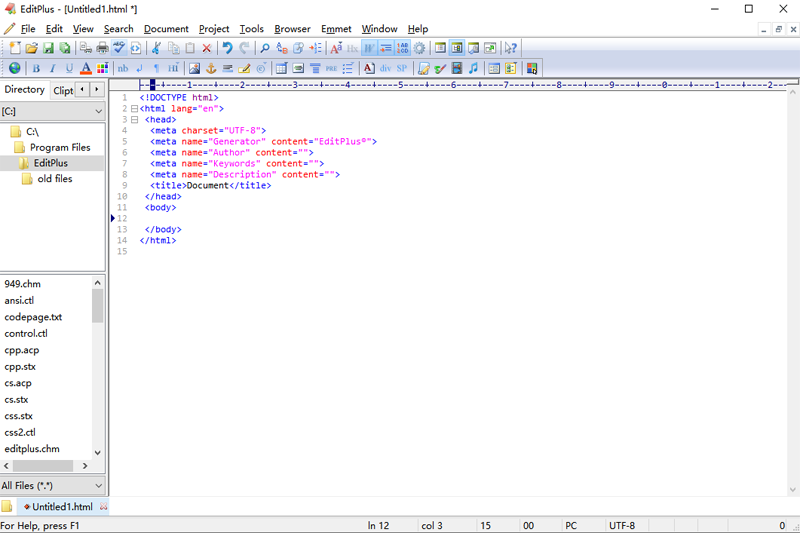This screenshot has height=533, width=800.
Task: Select codepage.txt in the file list
Action: pyautogui.click(x=33, y=317)
